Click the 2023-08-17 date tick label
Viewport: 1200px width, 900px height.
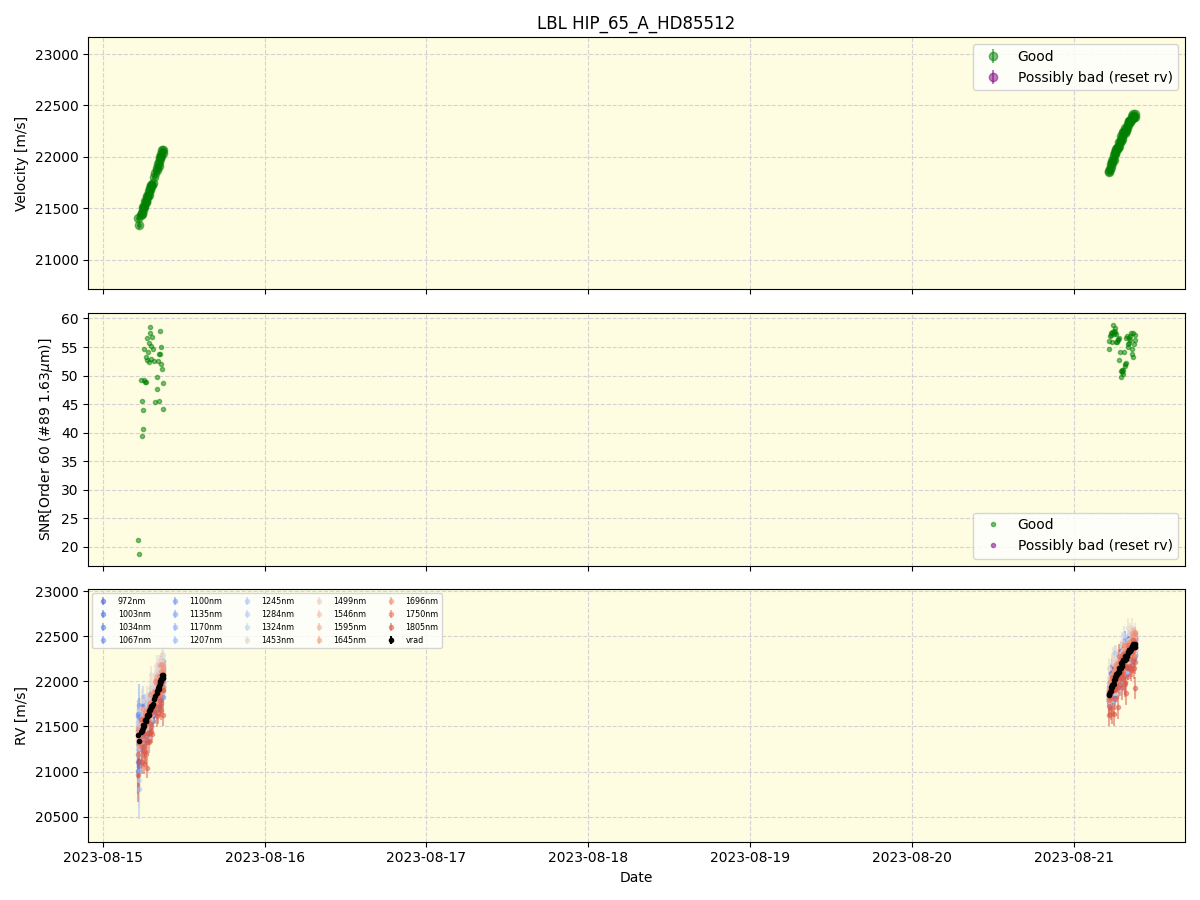pyautogui.click(x=427, y=858)
